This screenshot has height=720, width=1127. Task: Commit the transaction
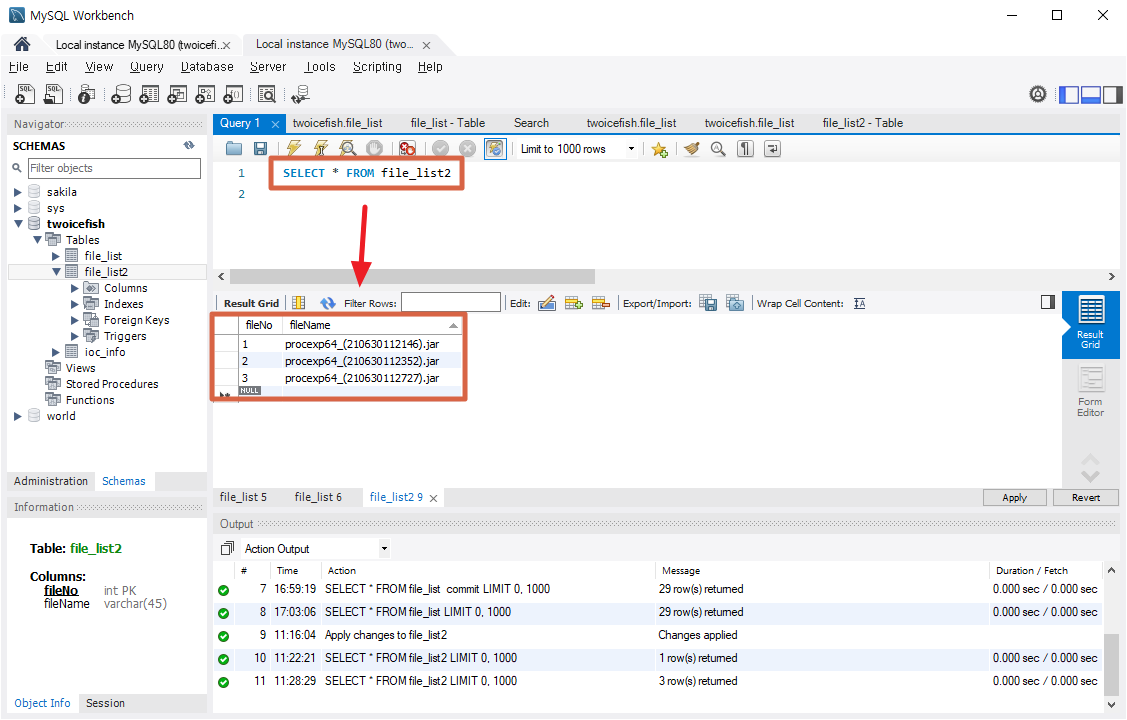[441, 149]
